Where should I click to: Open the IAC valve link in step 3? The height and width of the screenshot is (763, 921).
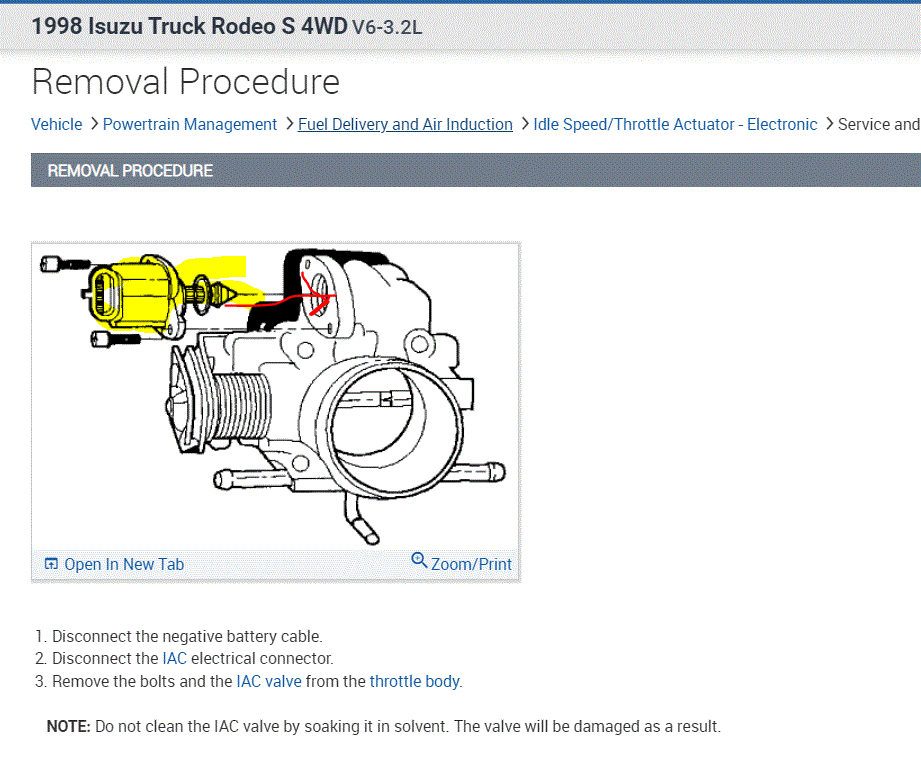pos(269,681)
